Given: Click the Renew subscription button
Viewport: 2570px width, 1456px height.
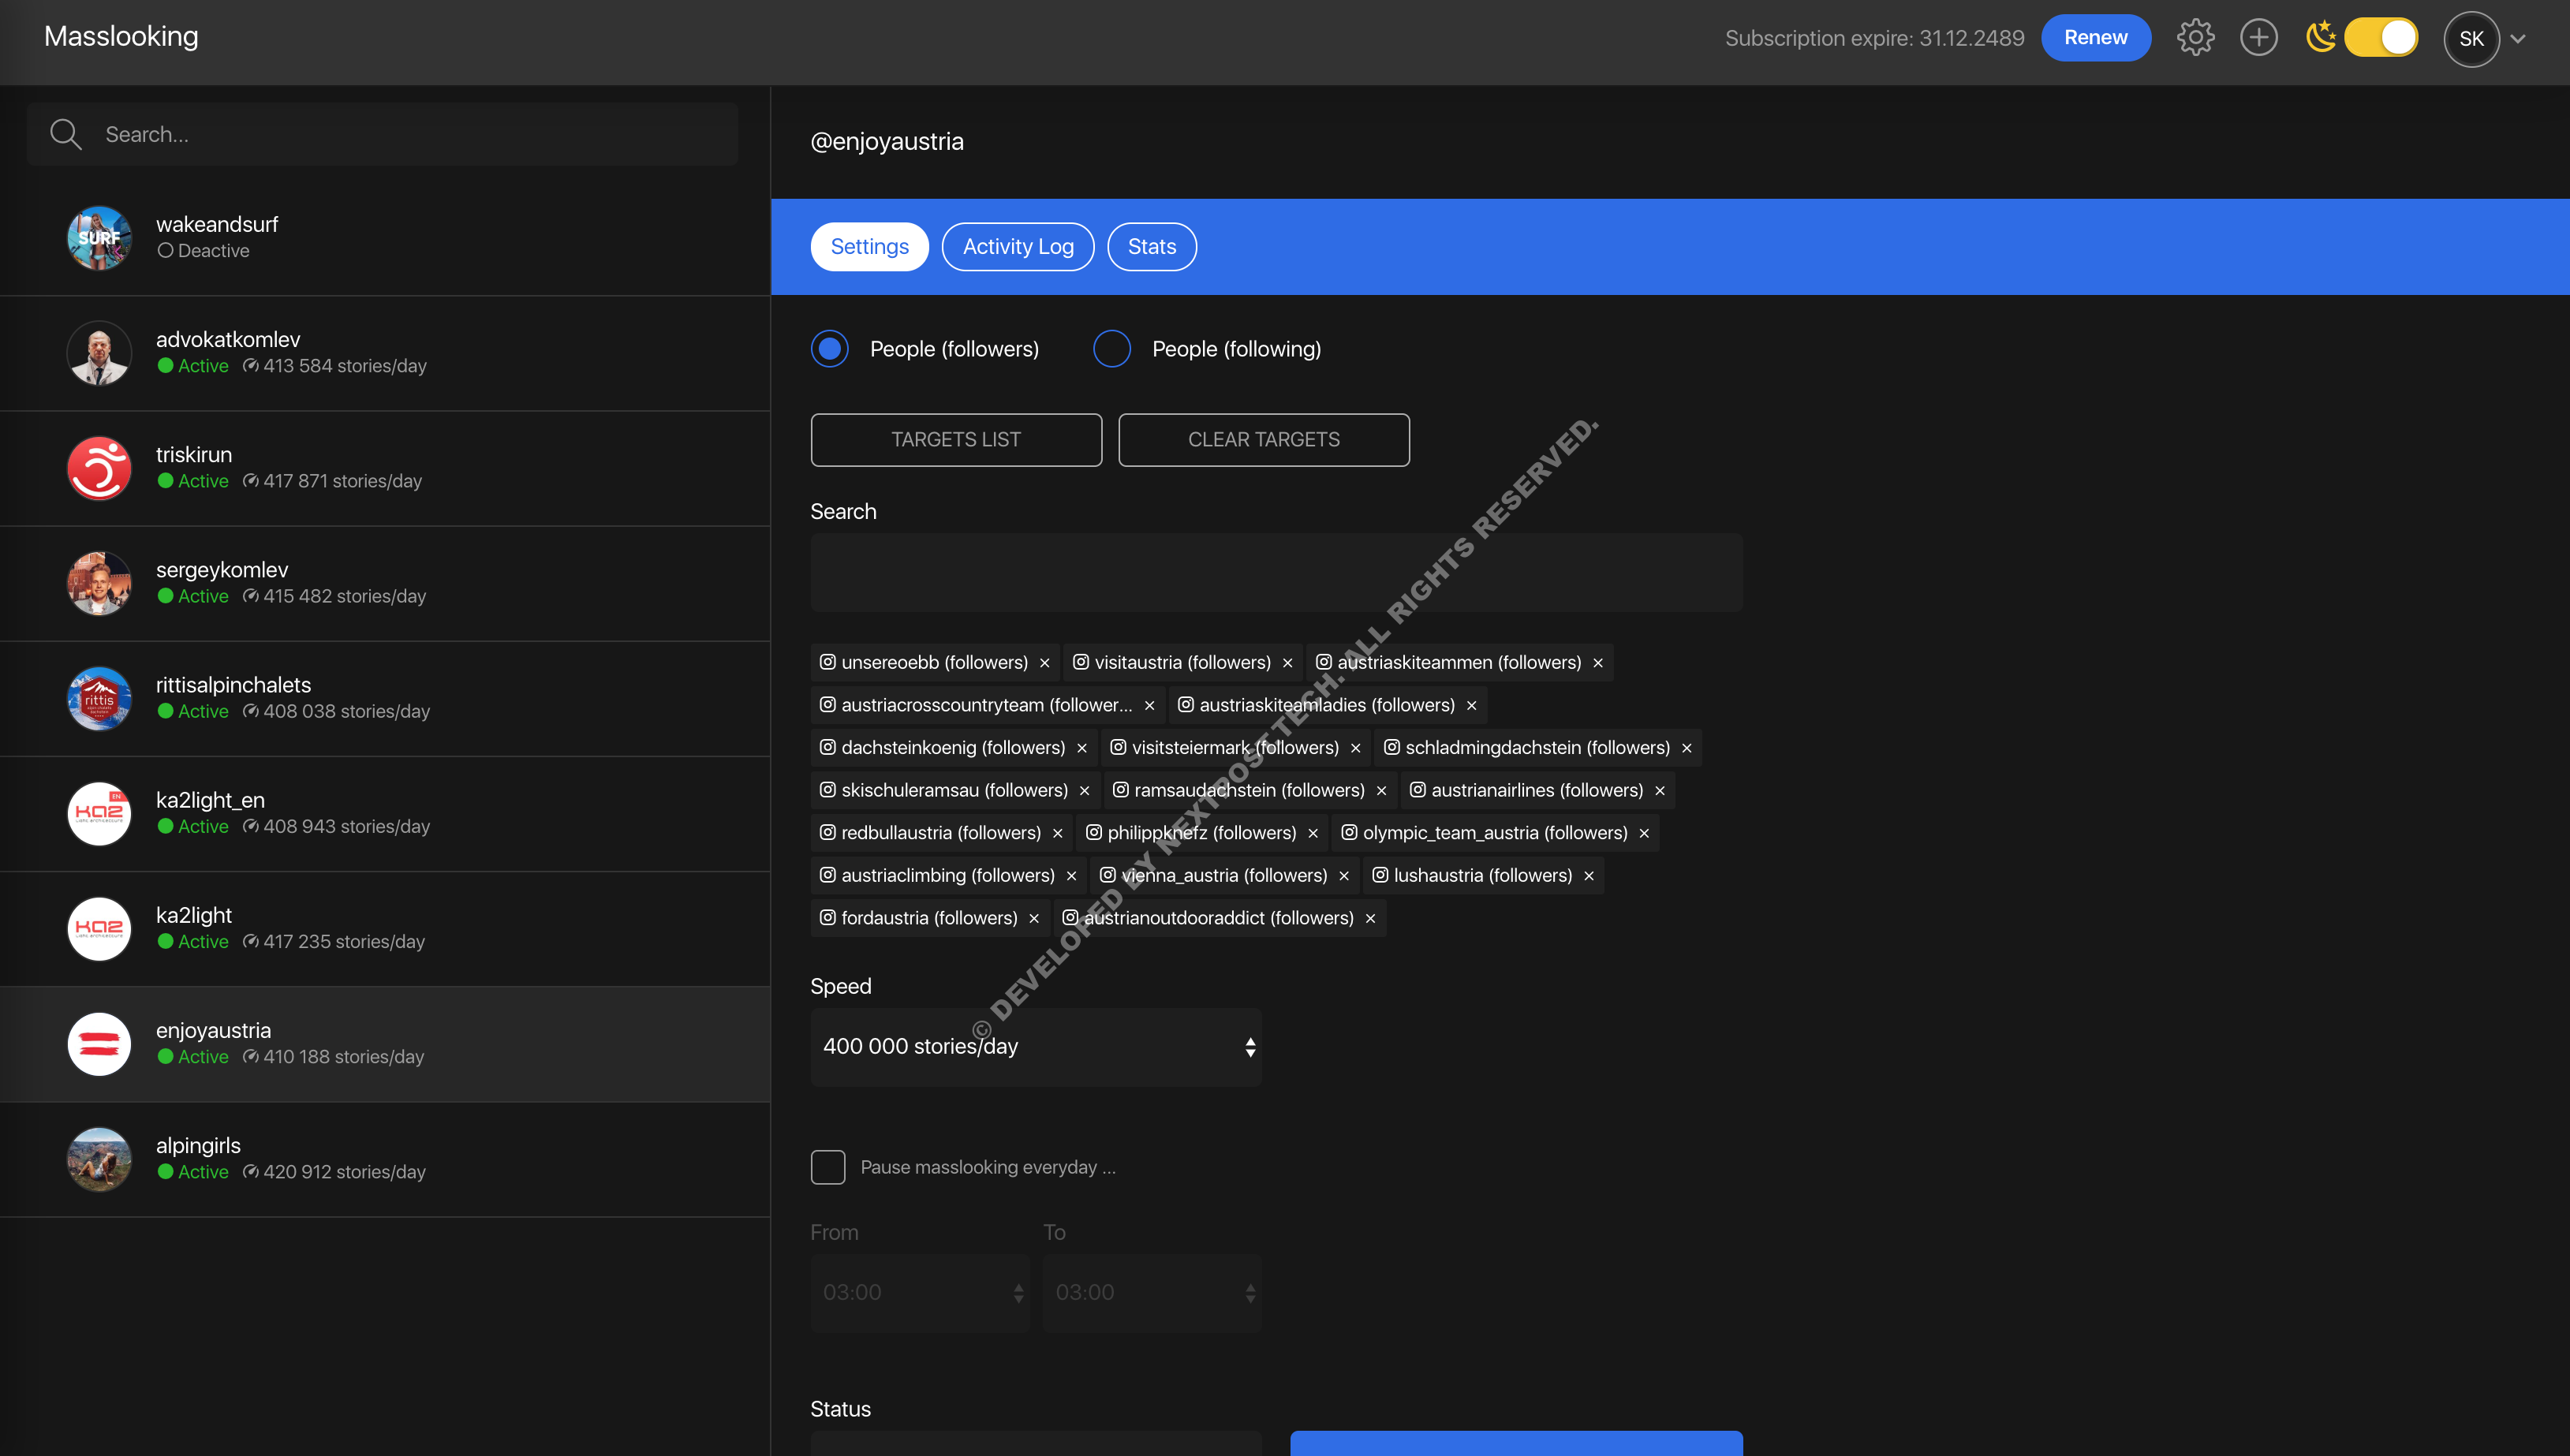Looking at the screenshot, I should tap(2095, 38).
